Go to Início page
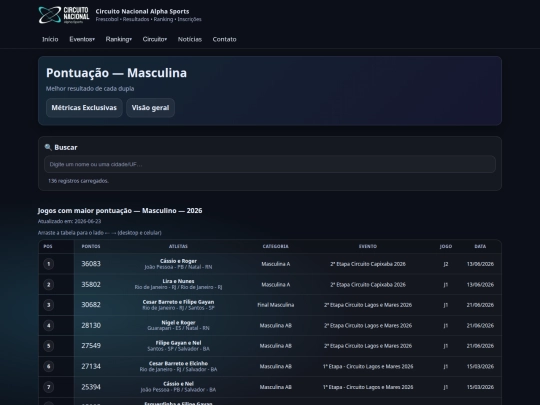 [x=50, y=39]
